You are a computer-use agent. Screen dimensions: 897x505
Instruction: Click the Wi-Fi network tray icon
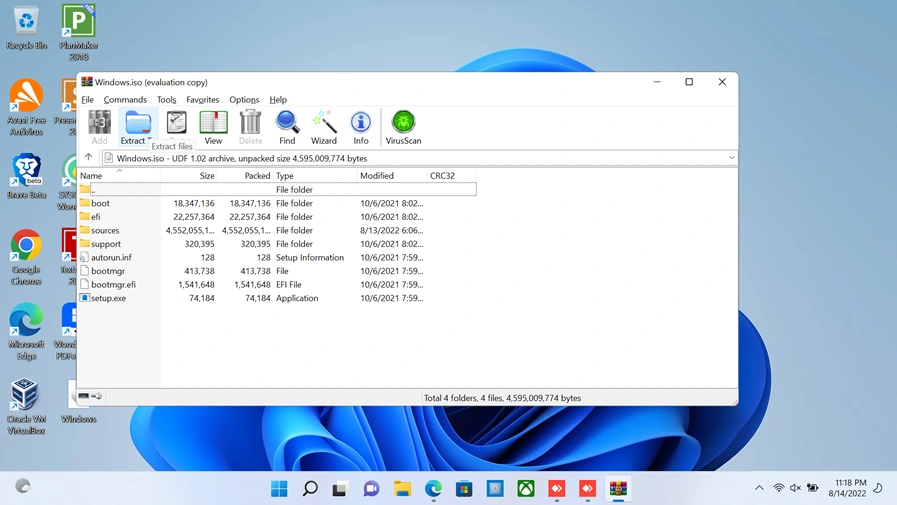[779, 488]
